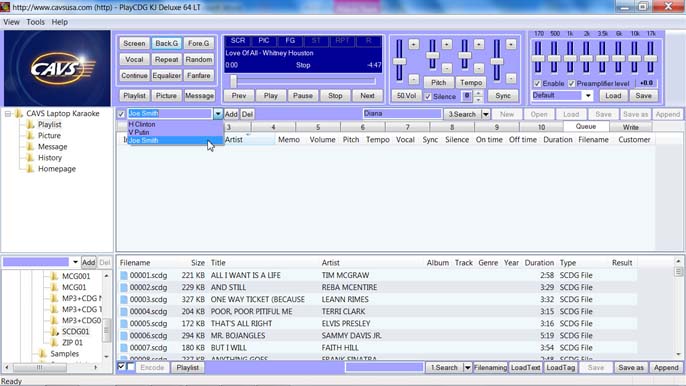686x386 pixels.
Task: Select file 00003.scdg in the list
Action: (148, 299)
